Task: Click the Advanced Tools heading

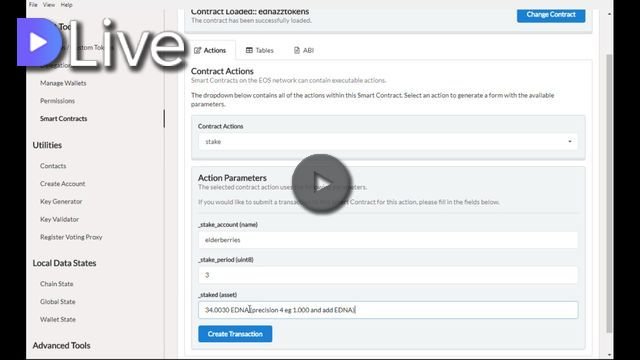Action: point(62,345)
